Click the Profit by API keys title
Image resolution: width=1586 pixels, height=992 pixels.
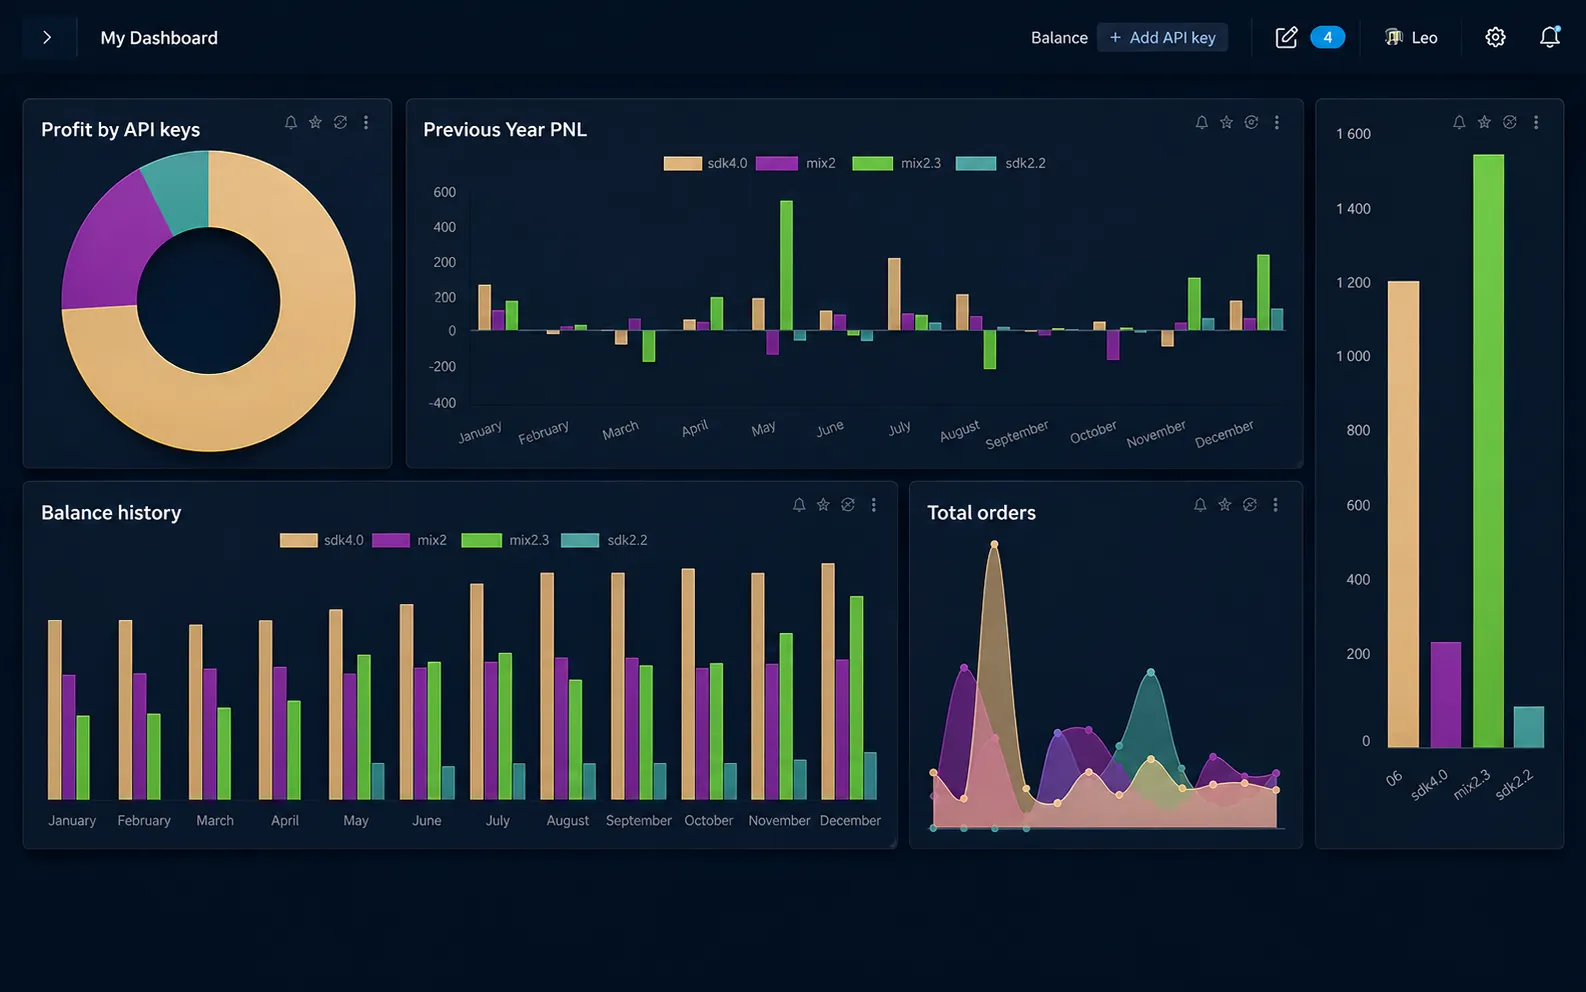(x=120, y=129)
